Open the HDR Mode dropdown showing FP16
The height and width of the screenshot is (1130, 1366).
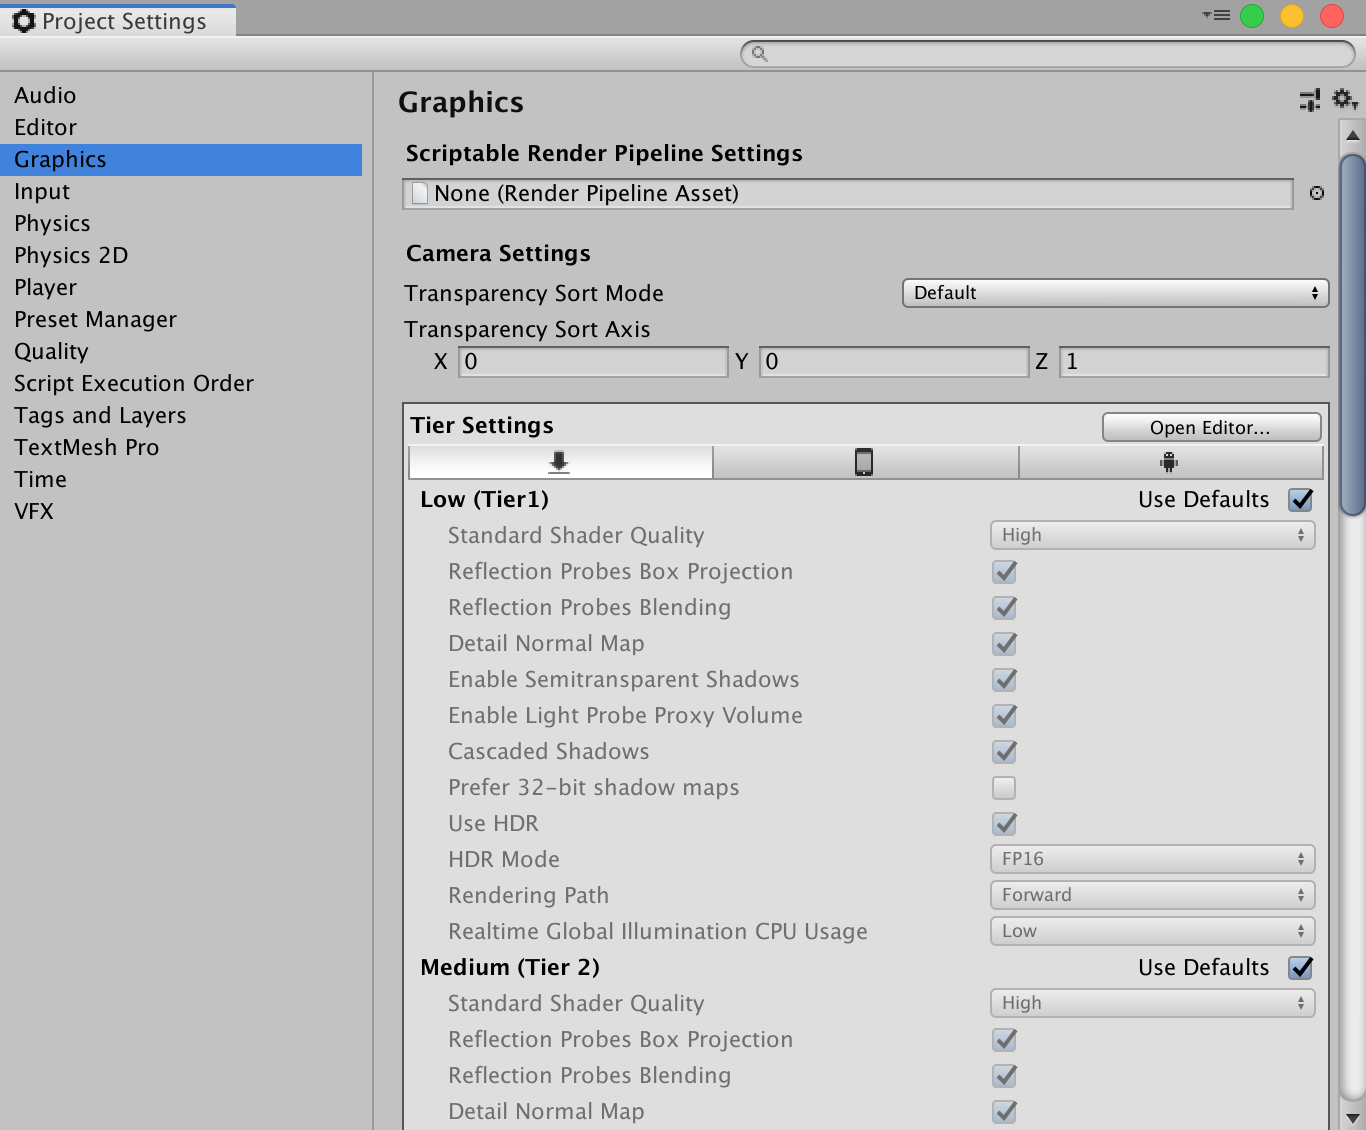[x=1151, y=858]
